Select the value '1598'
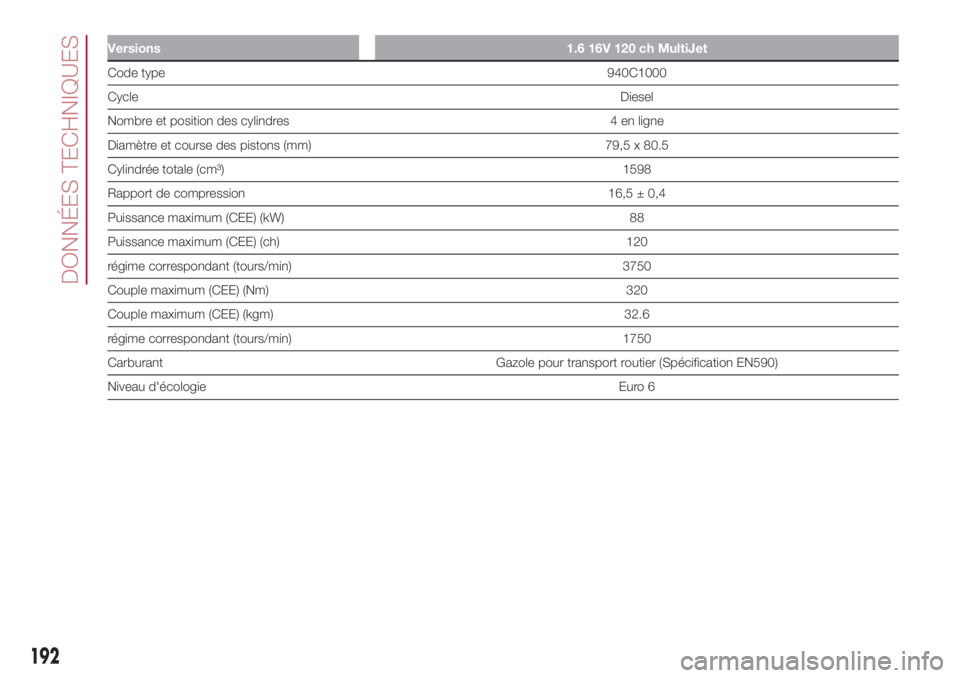Image resolution: width=960 pixels, height=678 pixels. click(637, 170)
